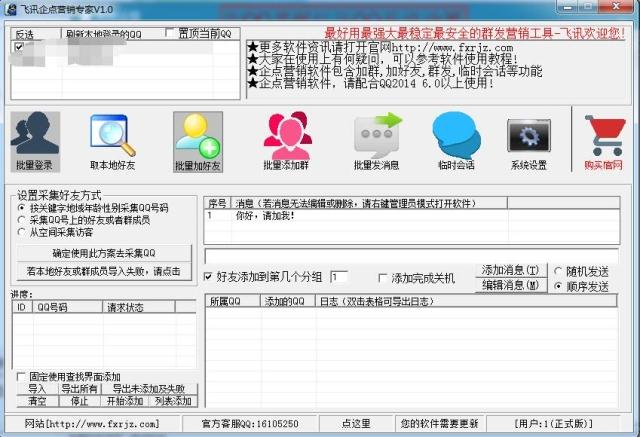This screenshot has height=437, width=640.
Task: Click the 点这里 status bar button
Action: [x=356, y=424]
